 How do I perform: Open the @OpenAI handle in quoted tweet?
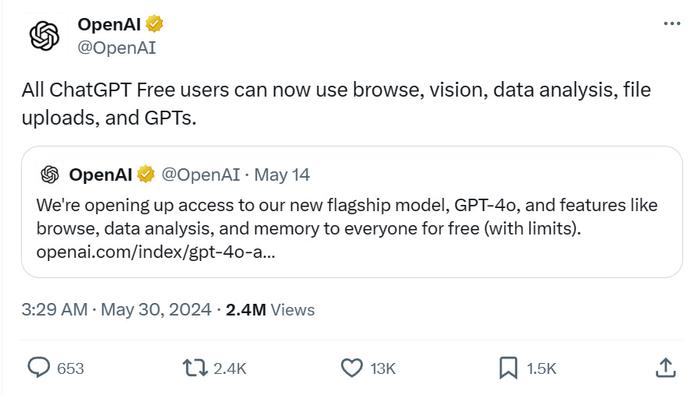(x=200, y=175)
